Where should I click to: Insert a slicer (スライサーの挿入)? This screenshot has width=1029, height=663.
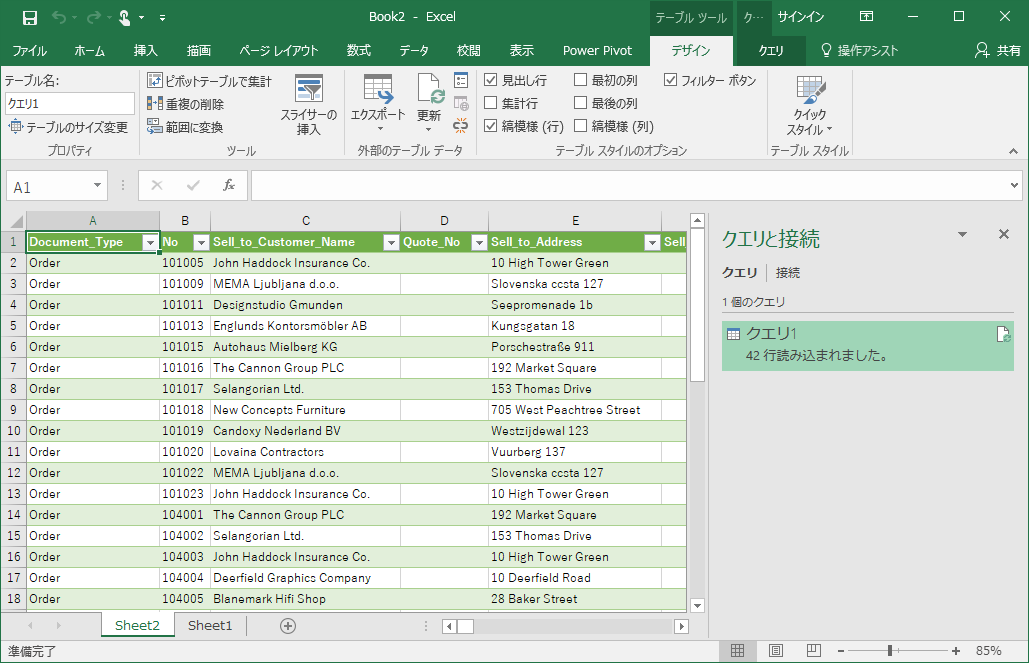308,104
